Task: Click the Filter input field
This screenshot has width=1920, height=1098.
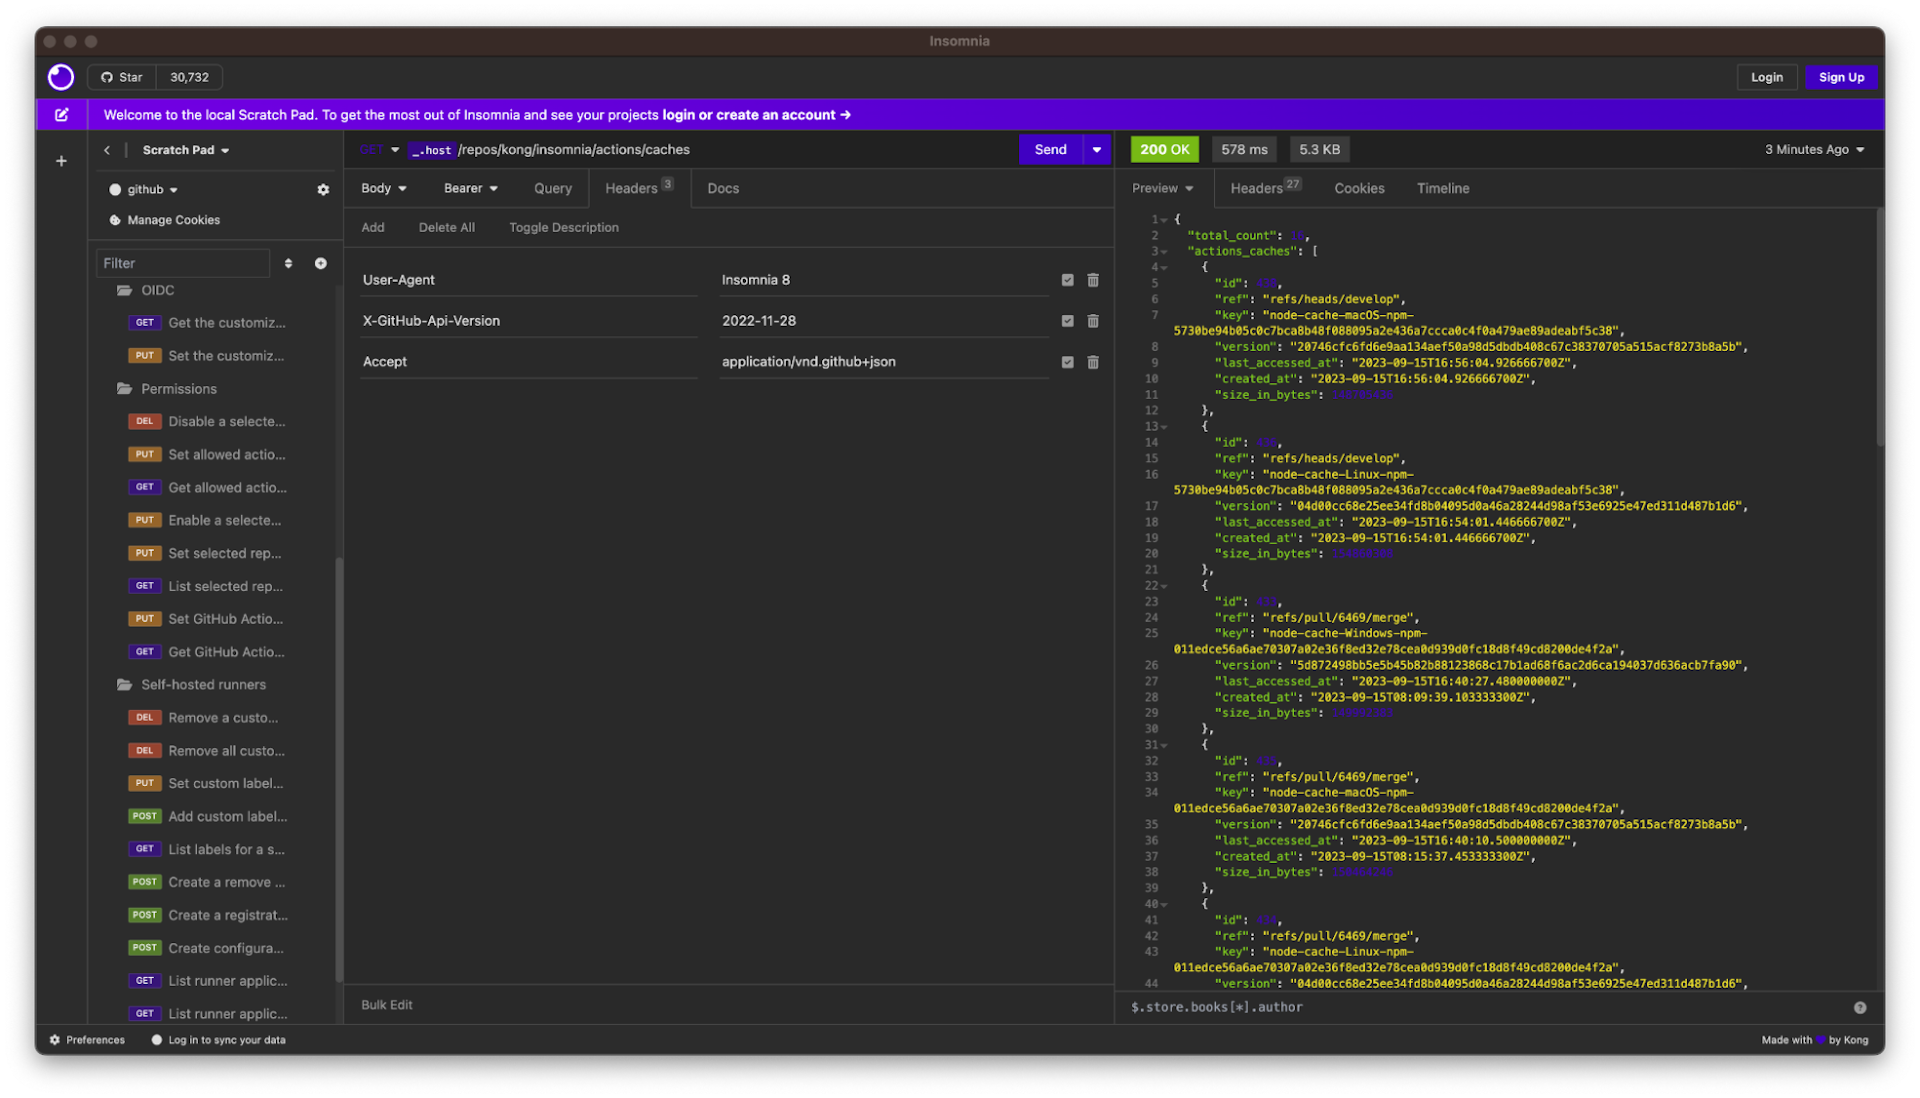Action: pos(183,264)
